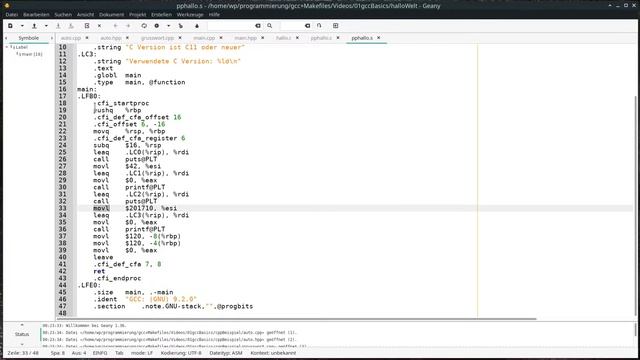Click the Save All toolbar icon
The height and width of the screenshot is (360, 640).
71,26
